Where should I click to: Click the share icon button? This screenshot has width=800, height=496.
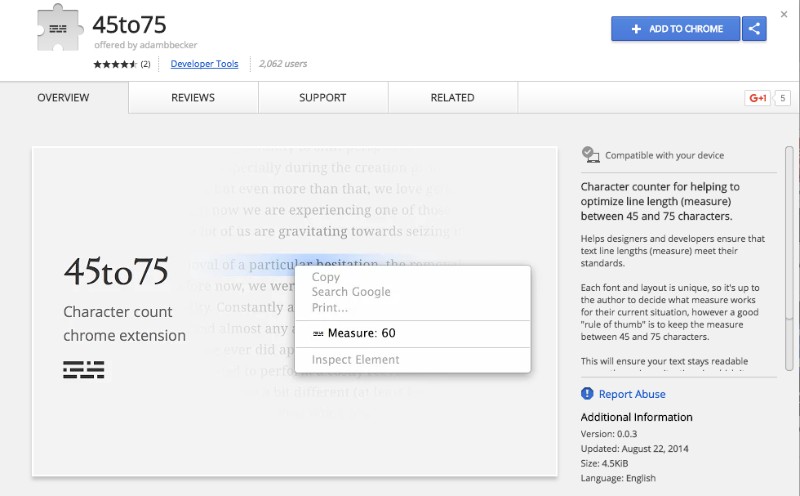(754, 29)
